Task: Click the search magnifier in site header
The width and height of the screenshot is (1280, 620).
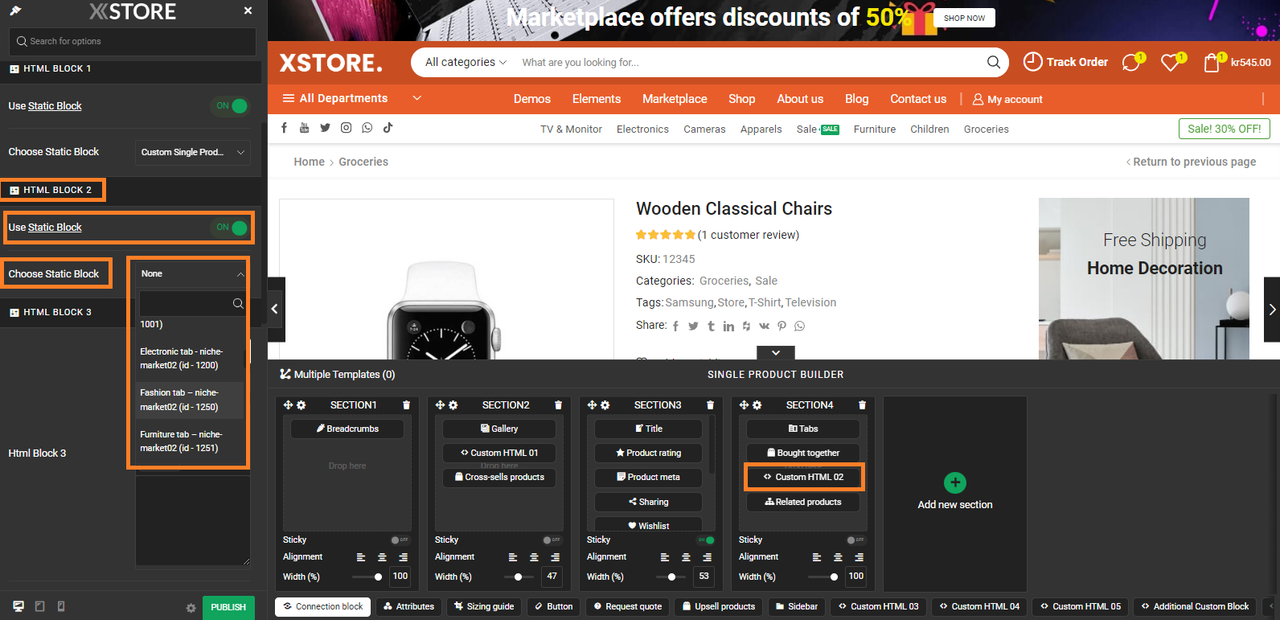Action: point(993,62)
